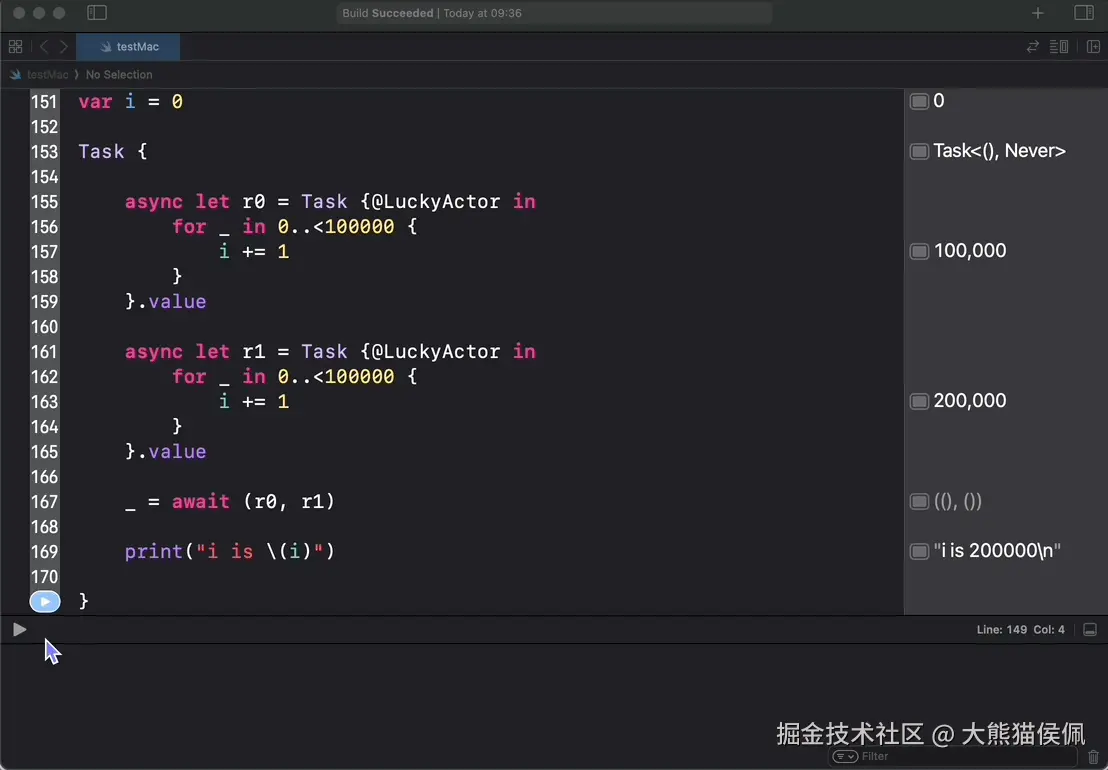The width and height of the screenshot is (1108, 770).
Task: Show quick look for result 0
Action: [919, 101]
